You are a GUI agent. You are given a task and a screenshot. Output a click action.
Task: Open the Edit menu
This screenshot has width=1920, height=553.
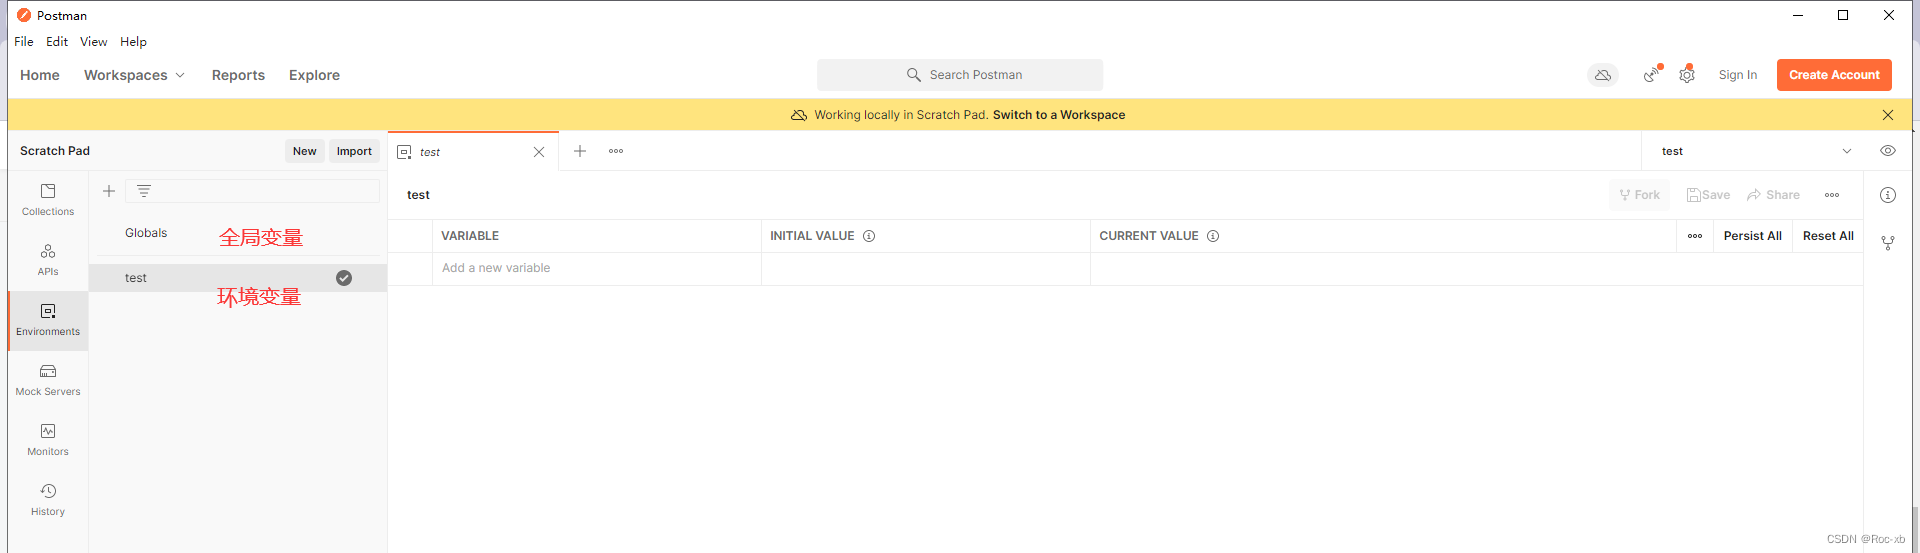[x=57, y=42]
